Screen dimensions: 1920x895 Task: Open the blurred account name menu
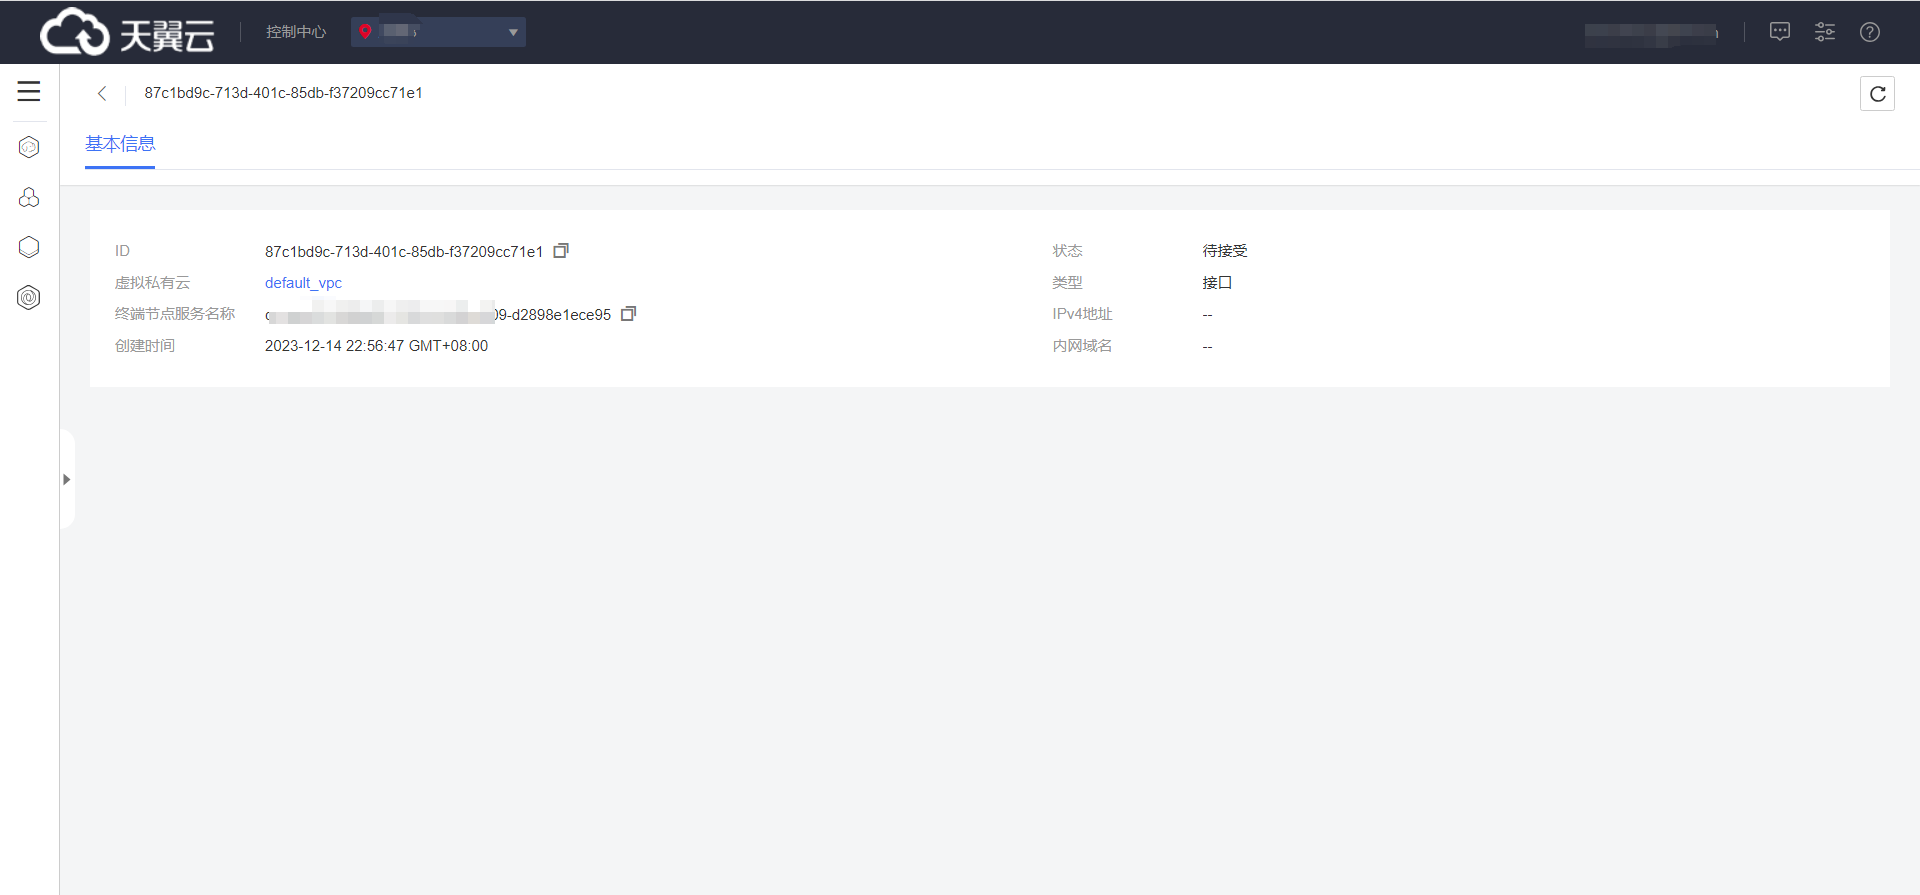[1652, 33]
